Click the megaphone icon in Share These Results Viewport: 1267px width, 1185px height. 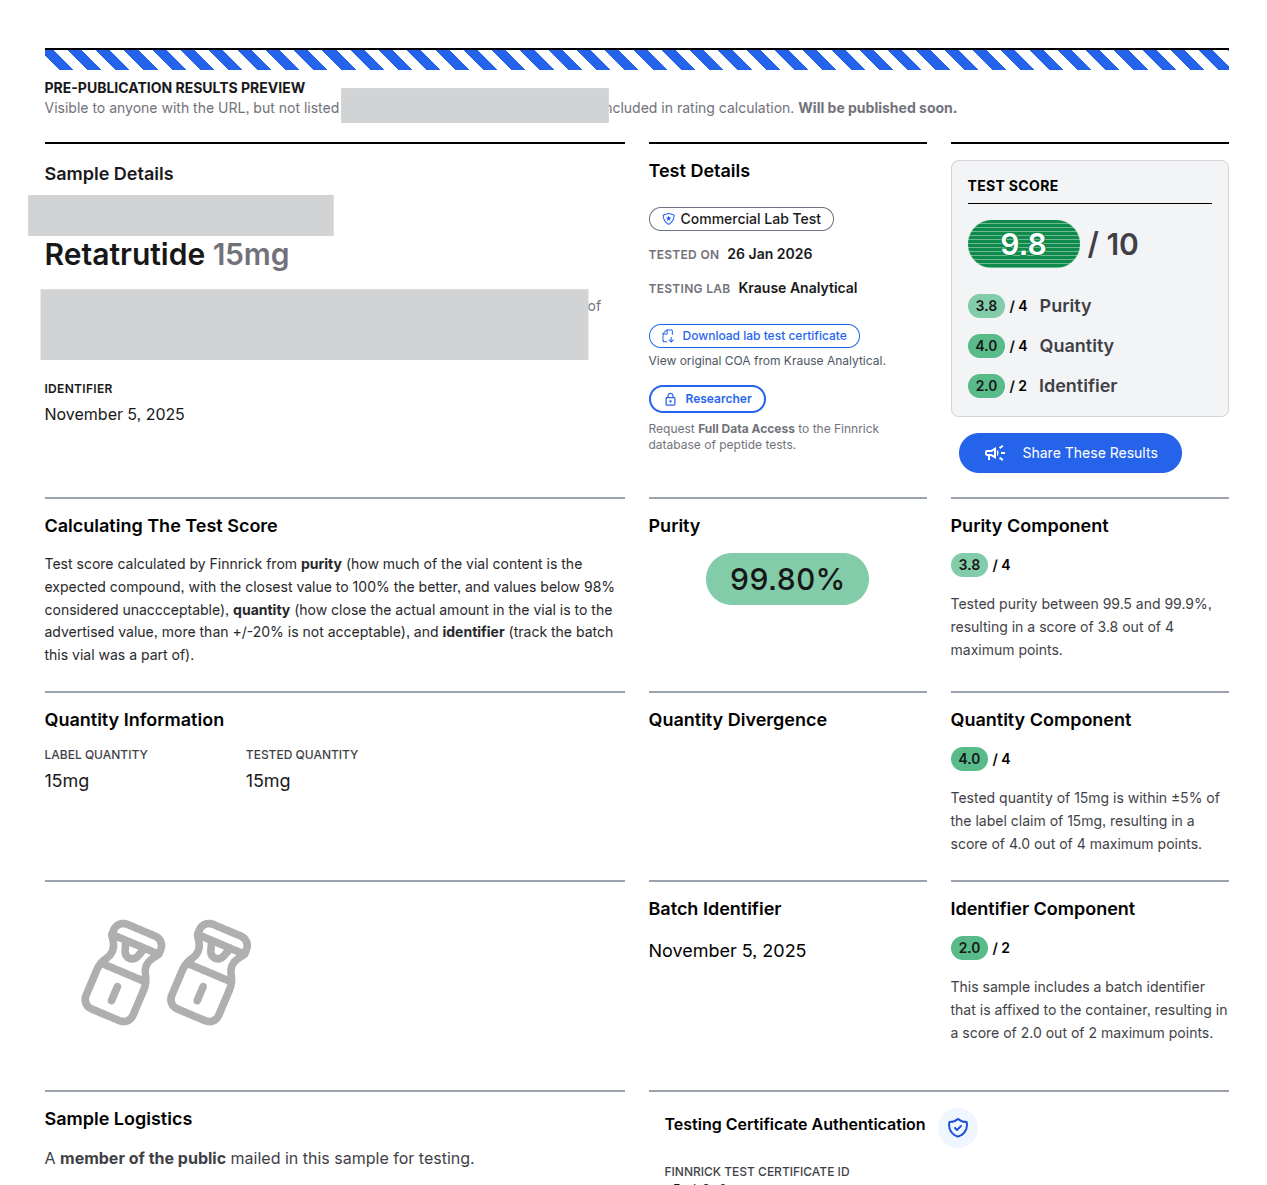click(994, 453)
